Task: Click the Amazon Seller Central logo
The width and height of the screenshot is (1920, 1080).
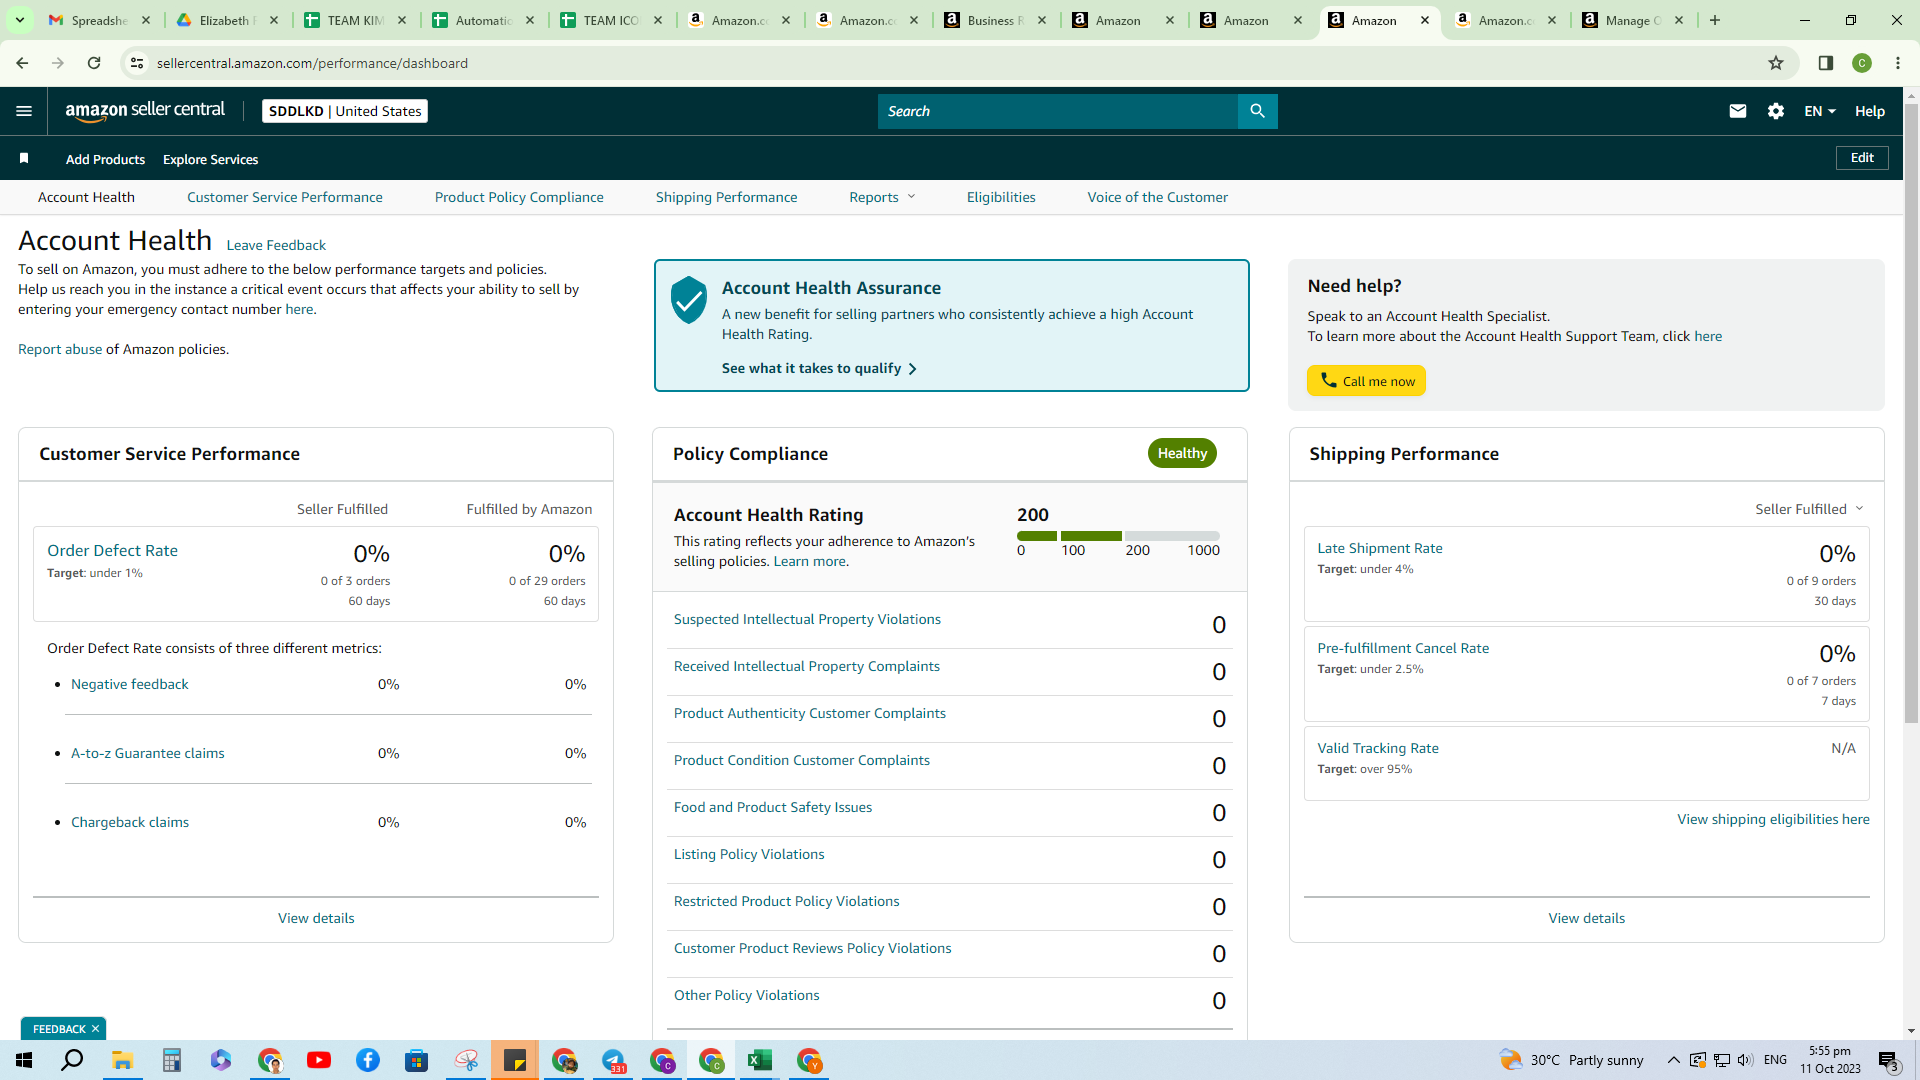Action: [145, 111]
